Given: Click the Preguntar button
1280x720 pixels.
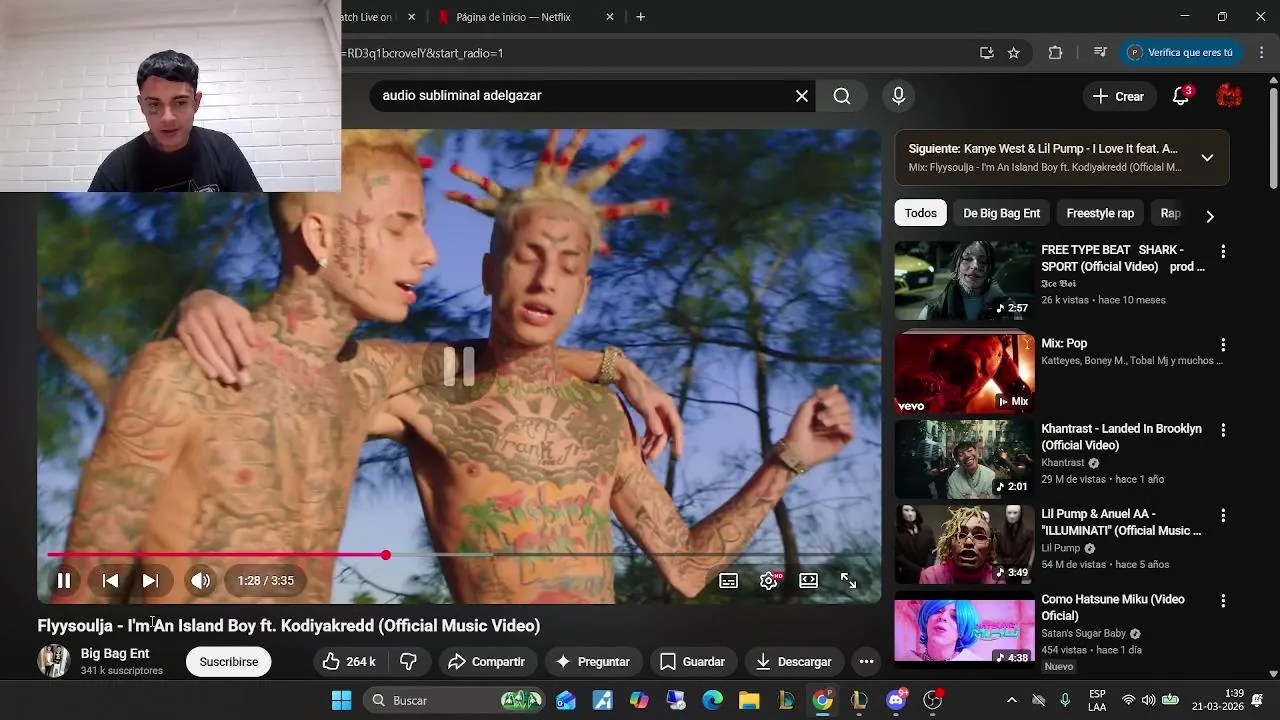Looking at the screenshot, I should point(593,662).
